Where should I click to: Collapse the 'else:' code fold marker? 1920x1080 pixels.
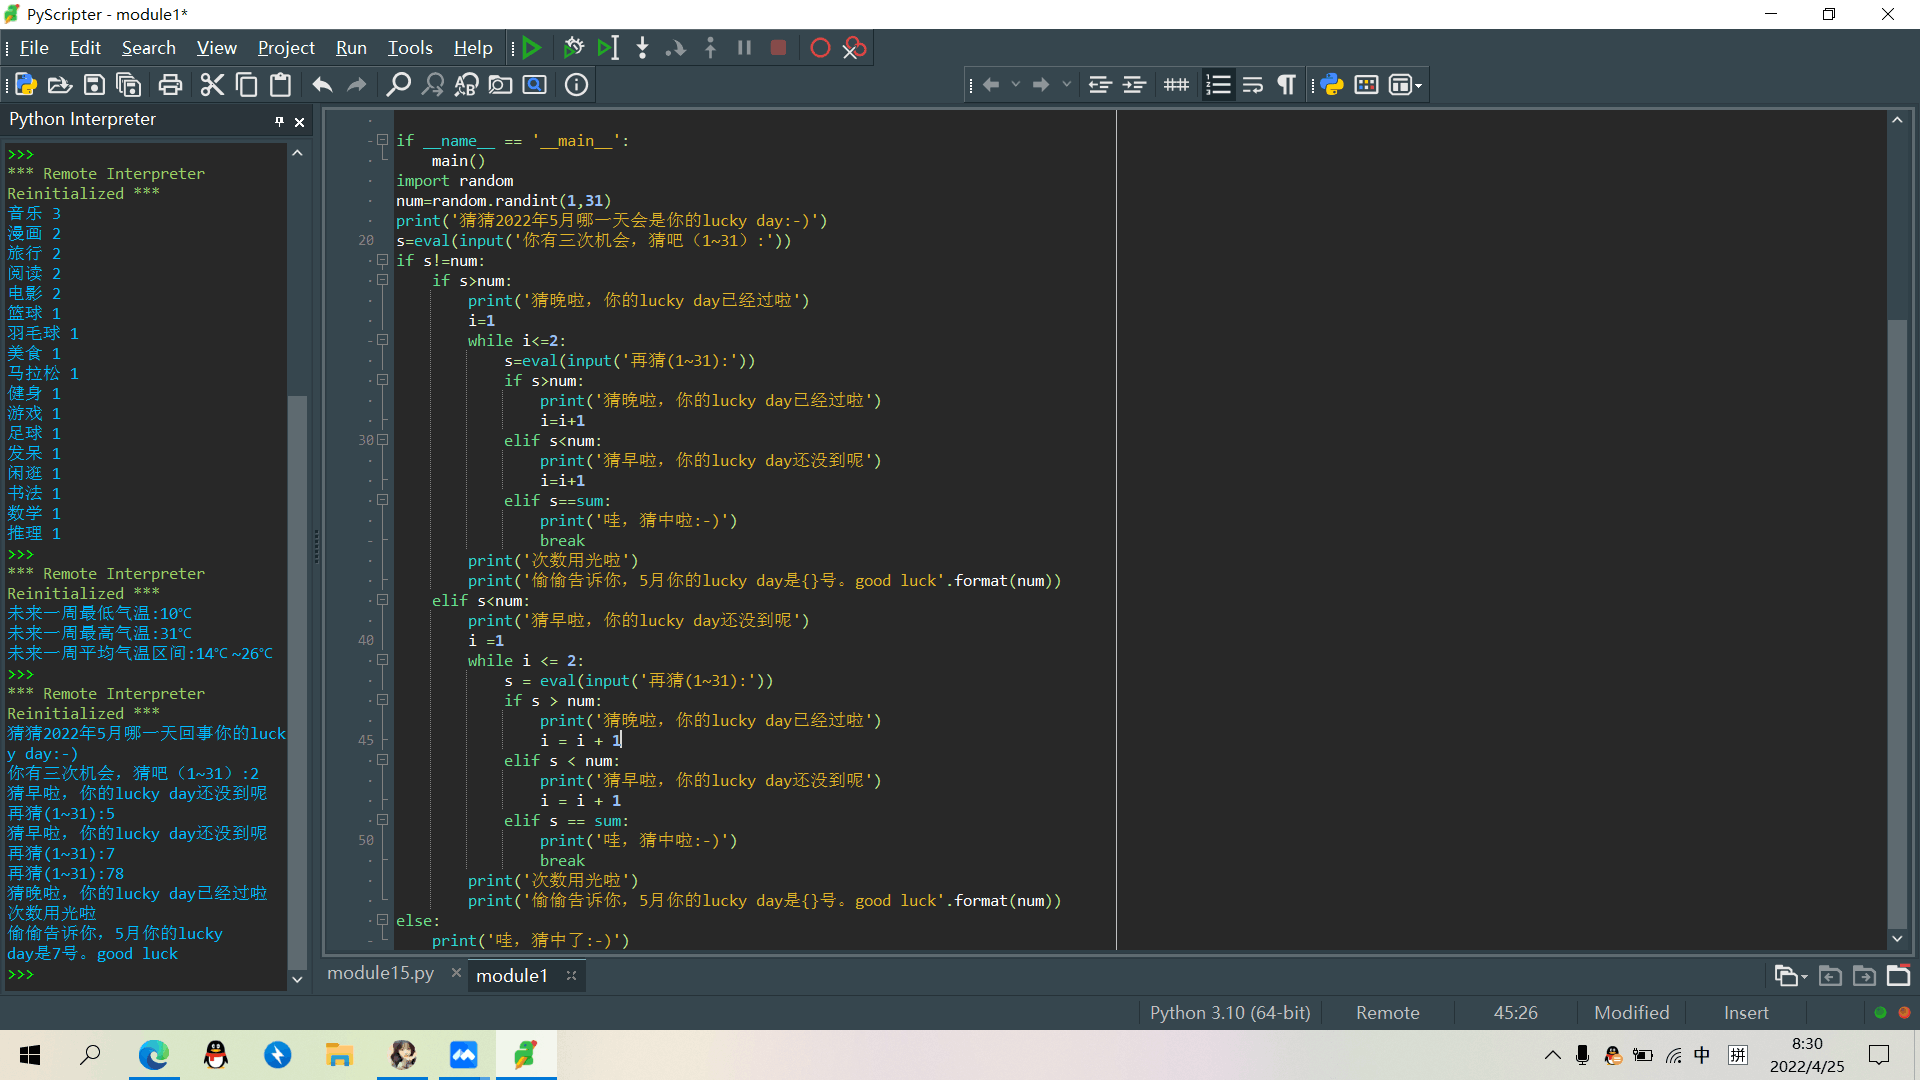(x=382, y=920)
